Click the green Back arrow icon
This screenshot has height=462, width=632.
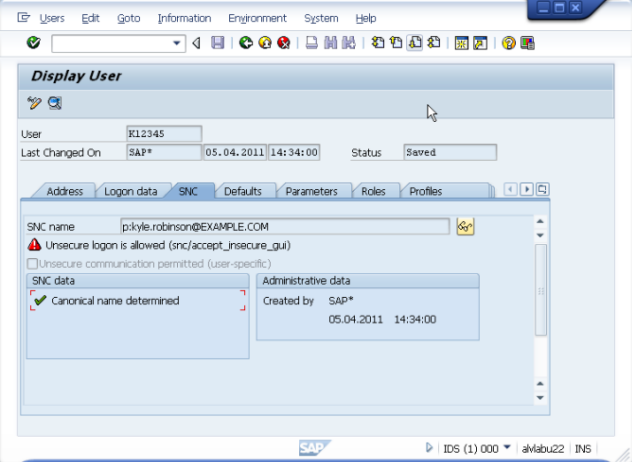pyautogui.click(x=246, y=43)
